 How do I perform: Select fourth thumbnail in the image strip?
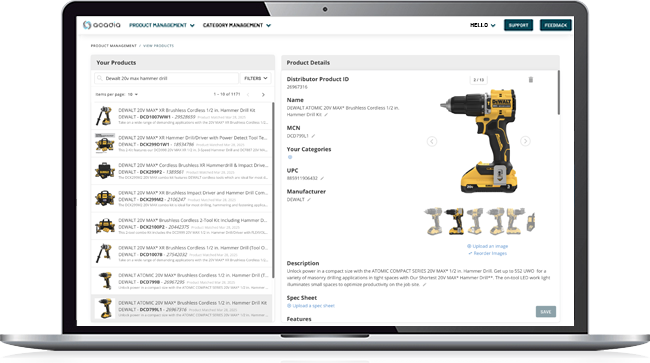(x=496, y=221)
